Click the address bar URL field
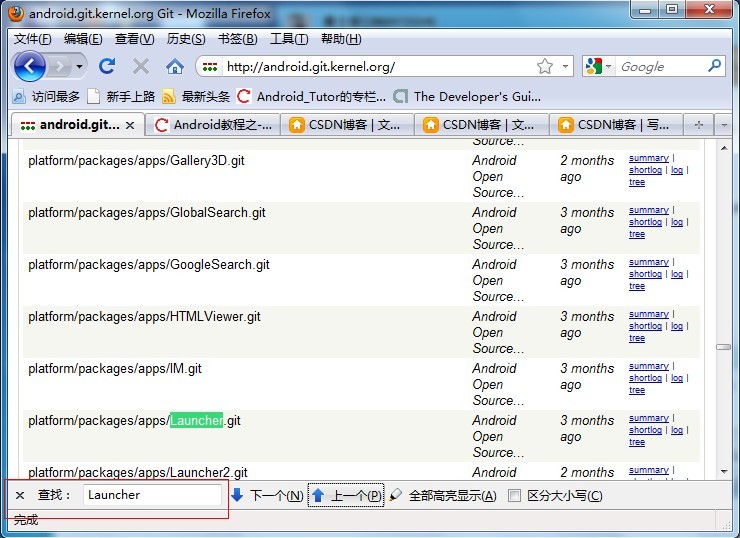The height and width of the screenshot is (538, 740). (x=378, y=67)
